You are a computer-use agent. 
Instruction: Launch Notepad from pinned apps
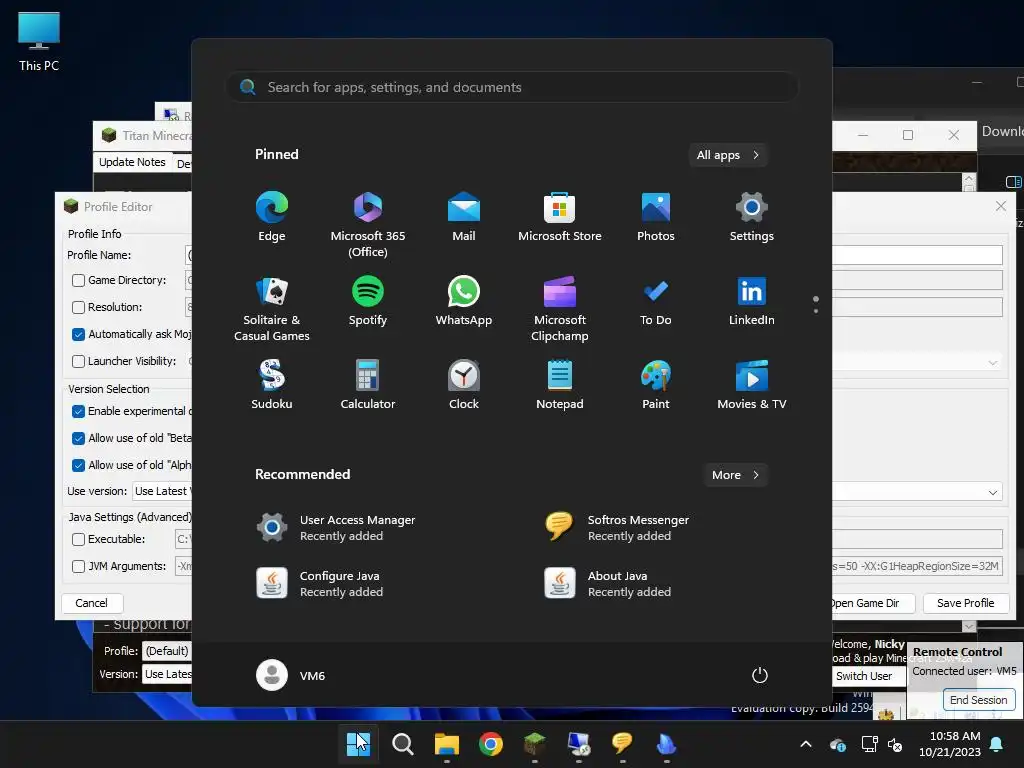[x=560, y=385]
